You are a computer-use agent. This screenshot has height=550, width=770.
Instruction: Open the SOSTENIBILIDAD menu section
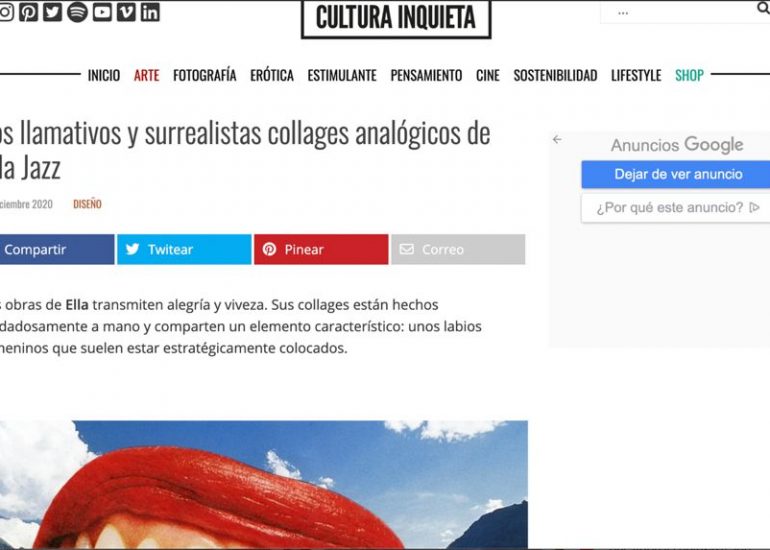(x=555, y=75)
